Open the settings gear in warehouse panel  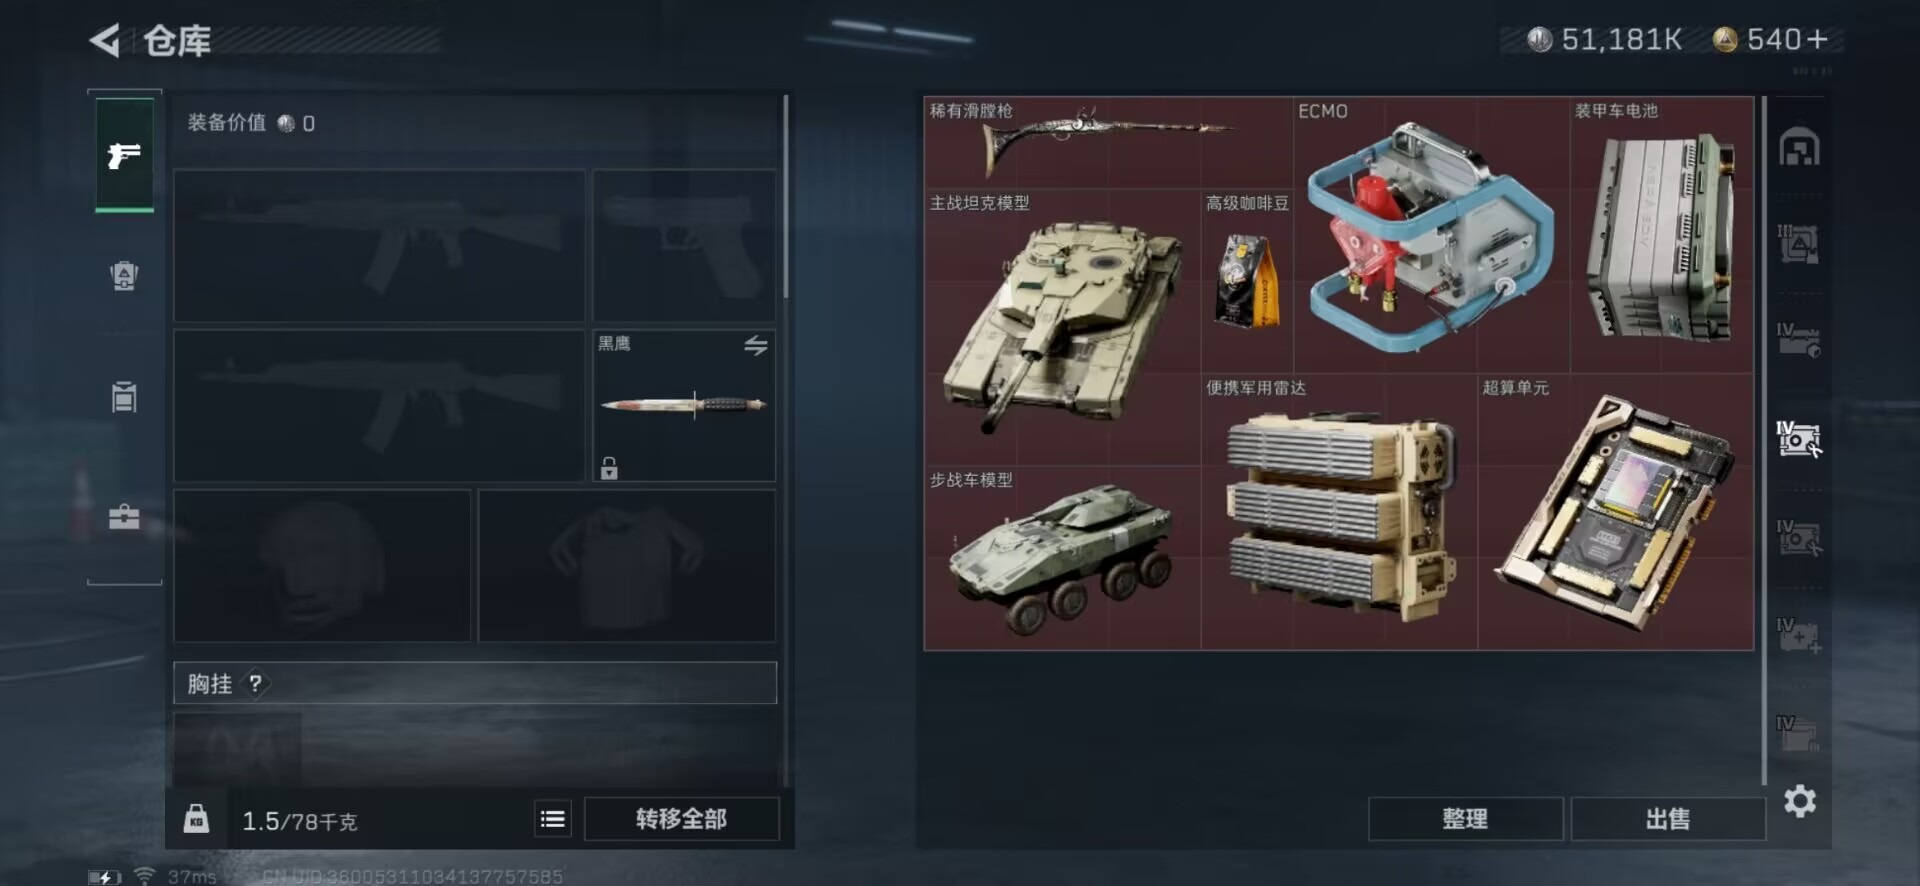(1800, 801)
